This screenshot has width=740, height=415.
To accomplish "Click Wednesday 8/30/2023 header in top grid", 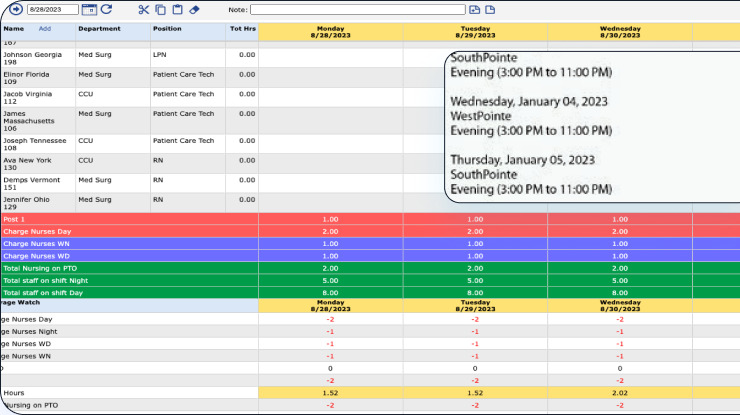I will [x=620, y=32].
